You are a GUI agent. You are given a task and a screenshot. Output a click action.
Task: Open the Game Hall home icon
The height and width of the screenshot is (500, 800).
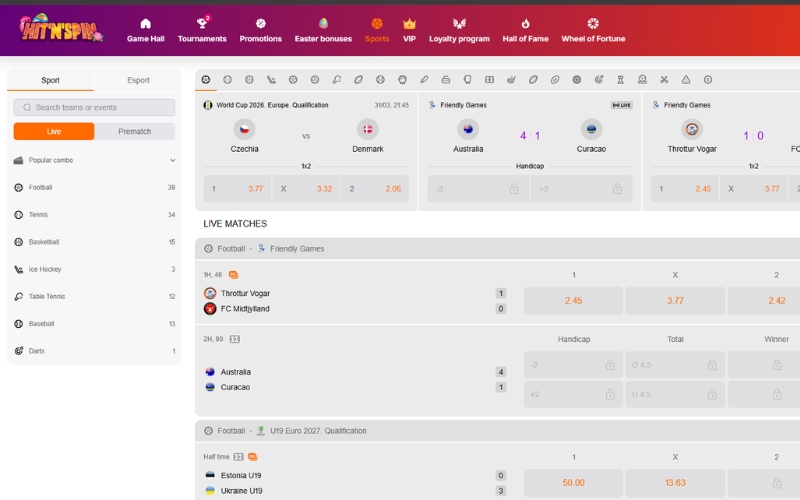(x=145, y=23)
